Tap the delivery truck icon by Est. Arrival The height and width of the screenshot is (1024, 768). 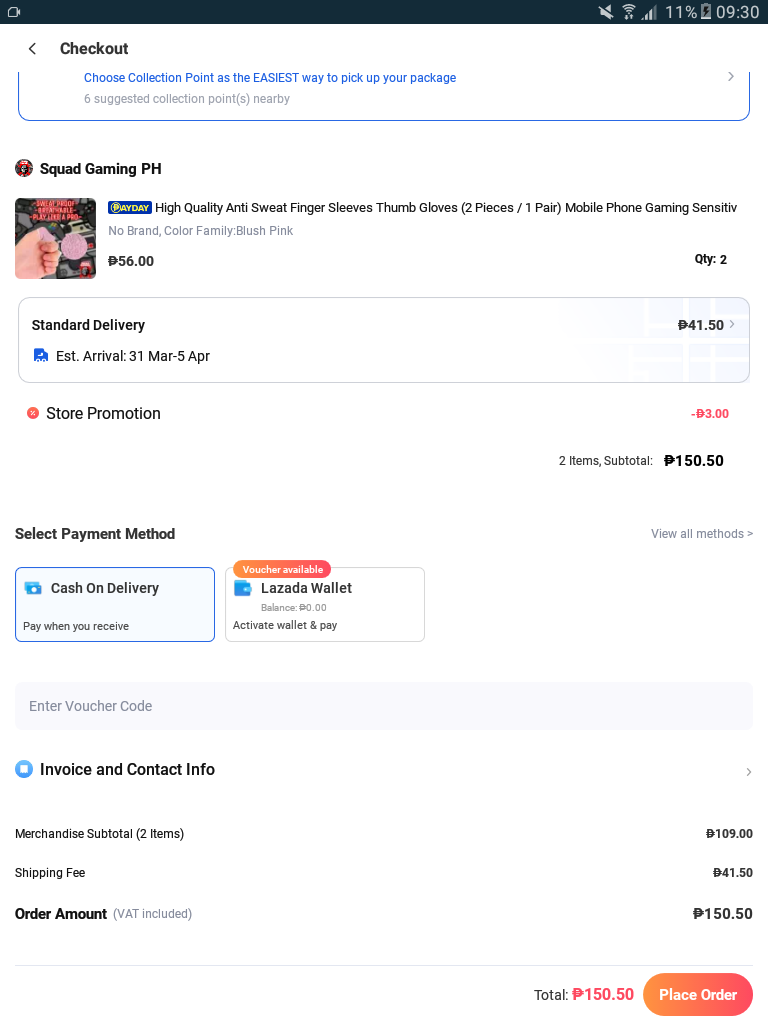pos(40,355)
